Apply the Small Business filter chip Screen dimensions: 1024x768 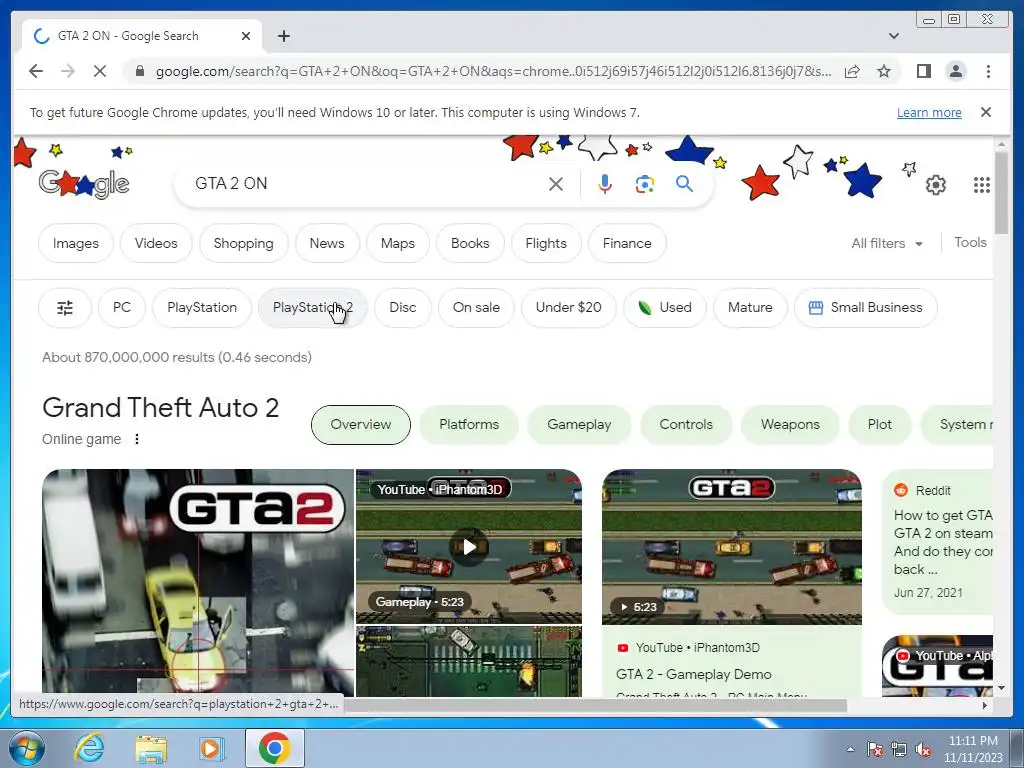pyautogui.click(x=865, y=308)
